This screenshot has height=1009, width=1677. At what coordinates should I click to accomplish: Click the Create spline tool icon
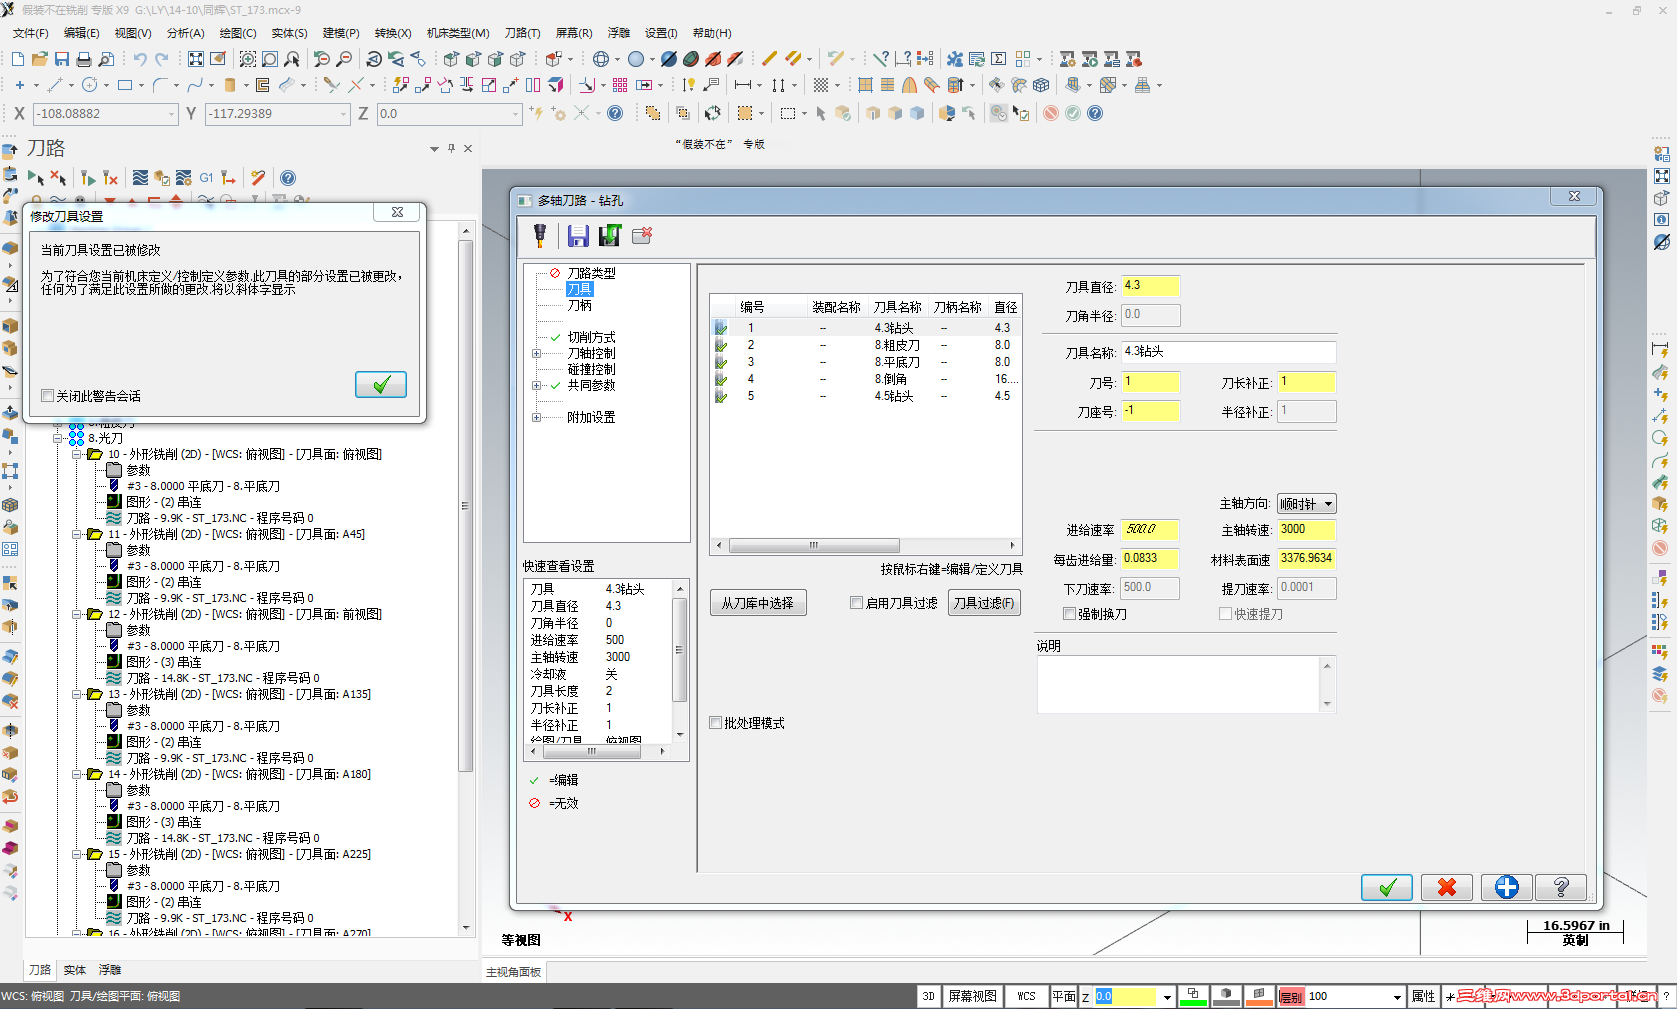click(195, 85)
